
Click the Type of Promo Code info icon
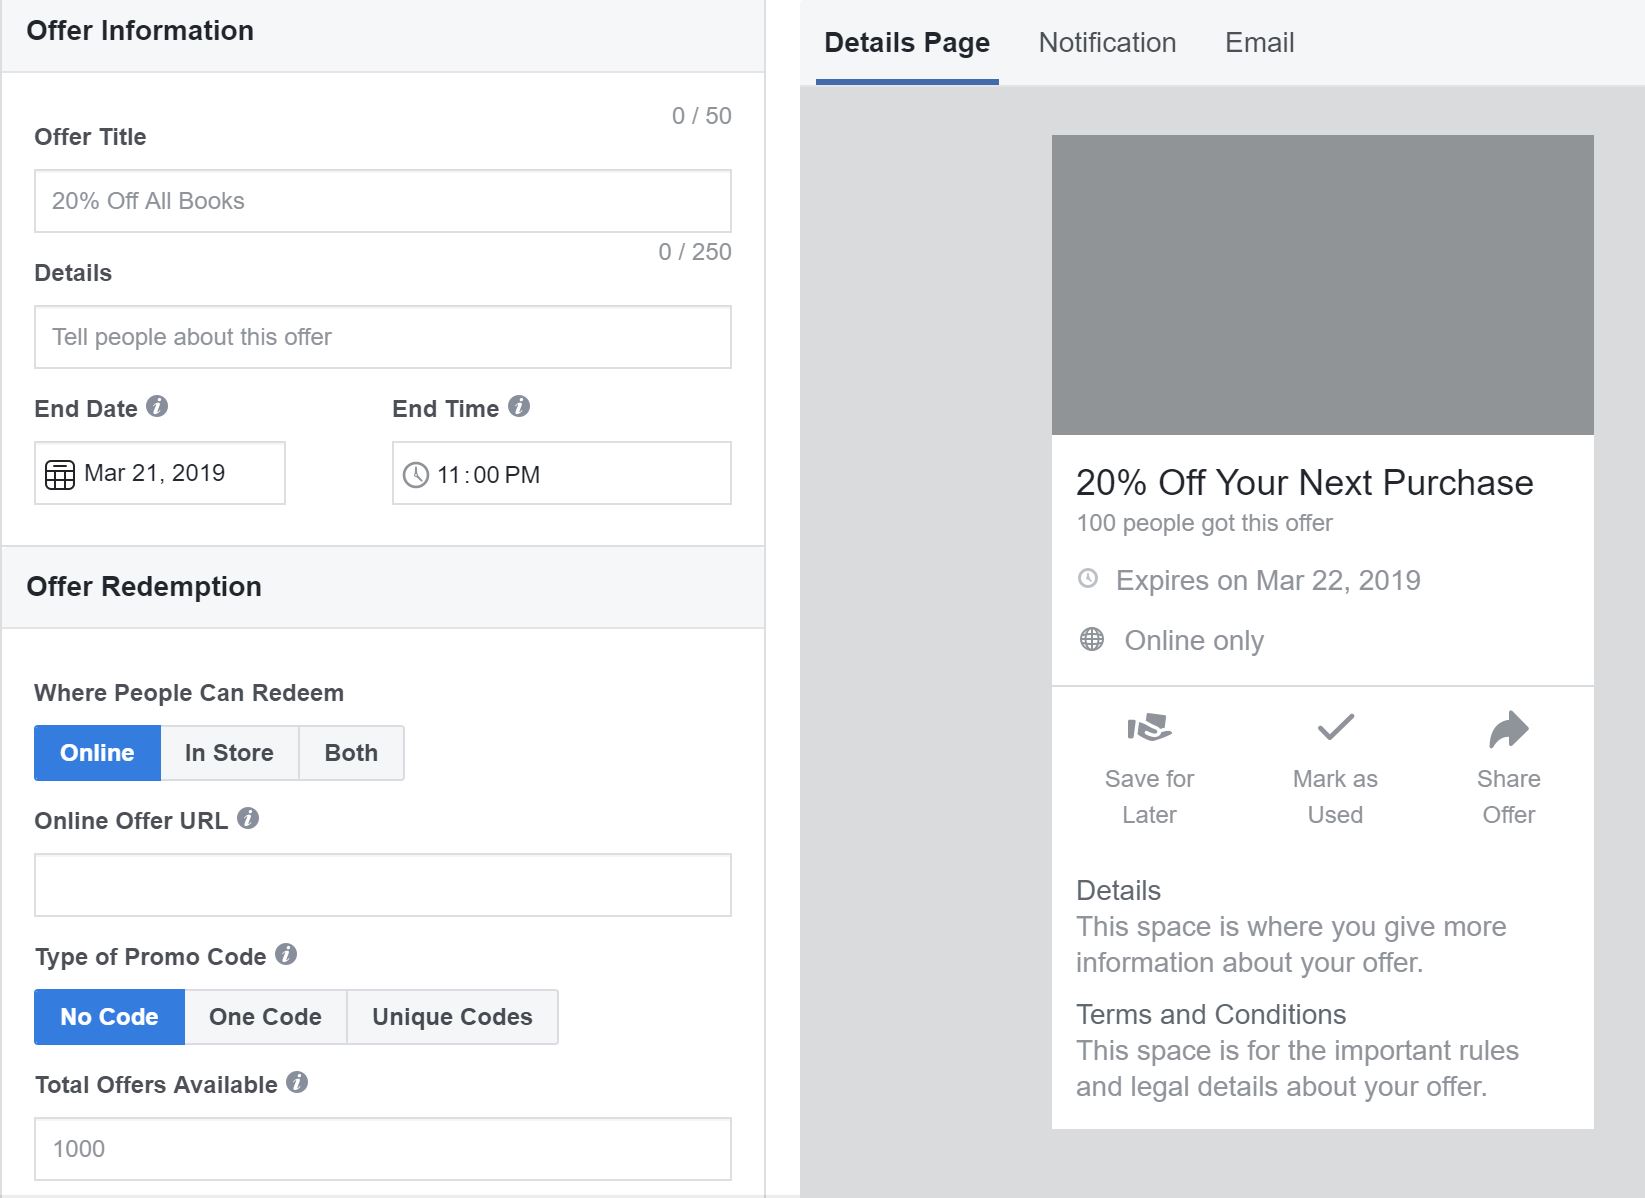(x=286, y=955)
